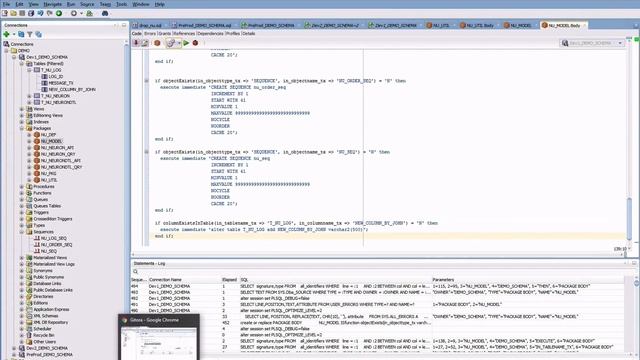Minimize the Connections panel
Screen dimensions: 640x360
124,25
